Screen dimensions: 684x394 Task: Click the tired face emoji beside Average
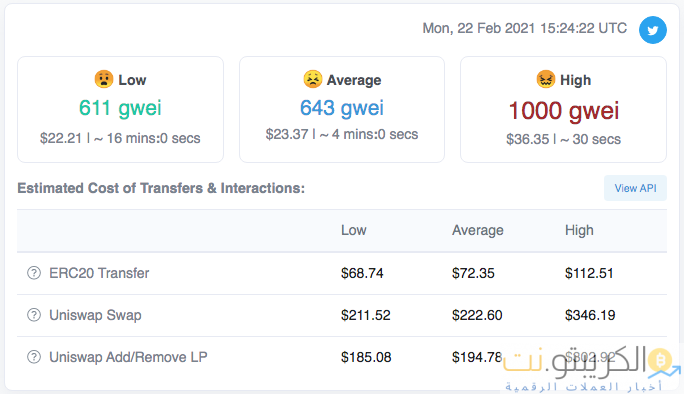313,79
